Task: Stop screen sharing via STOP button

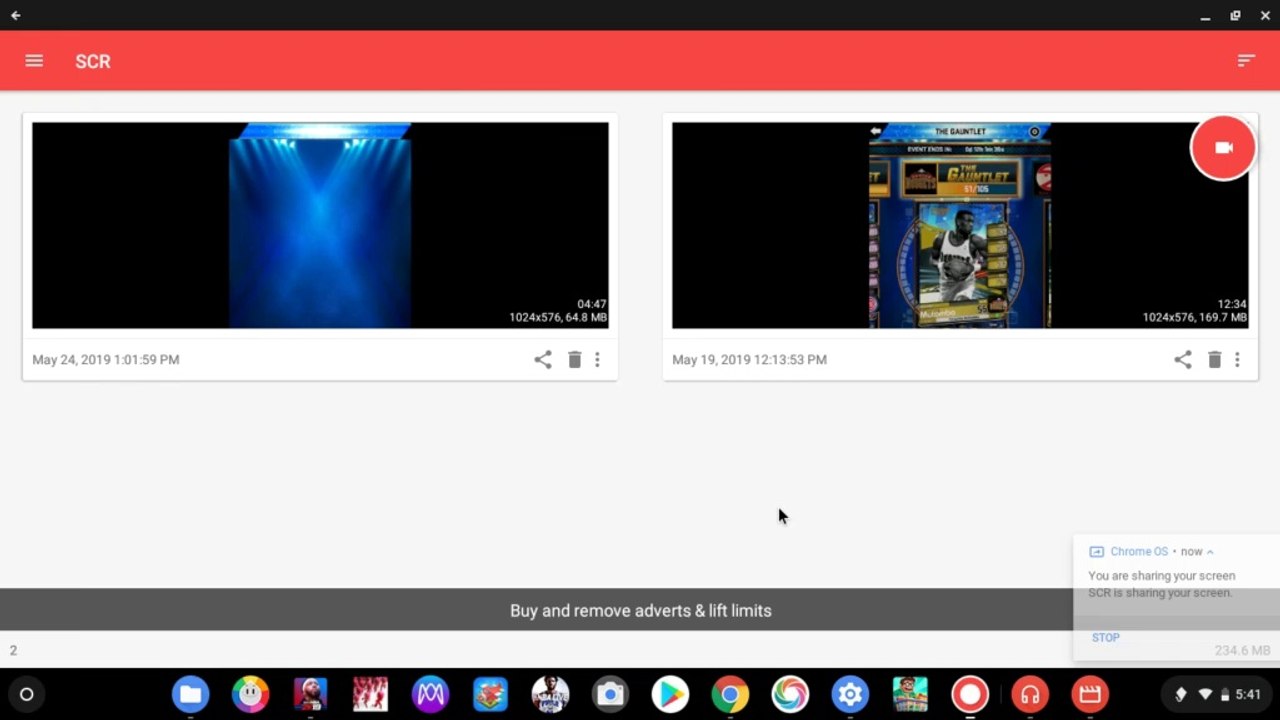Action: 1106,638
